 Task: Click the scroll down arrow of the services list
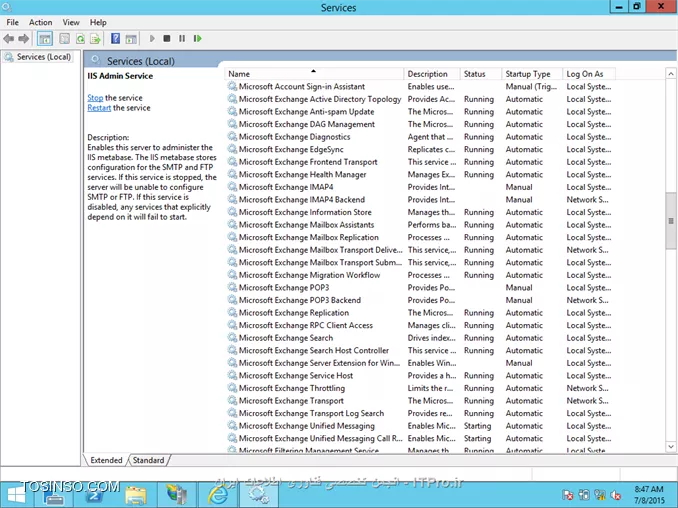671,447
